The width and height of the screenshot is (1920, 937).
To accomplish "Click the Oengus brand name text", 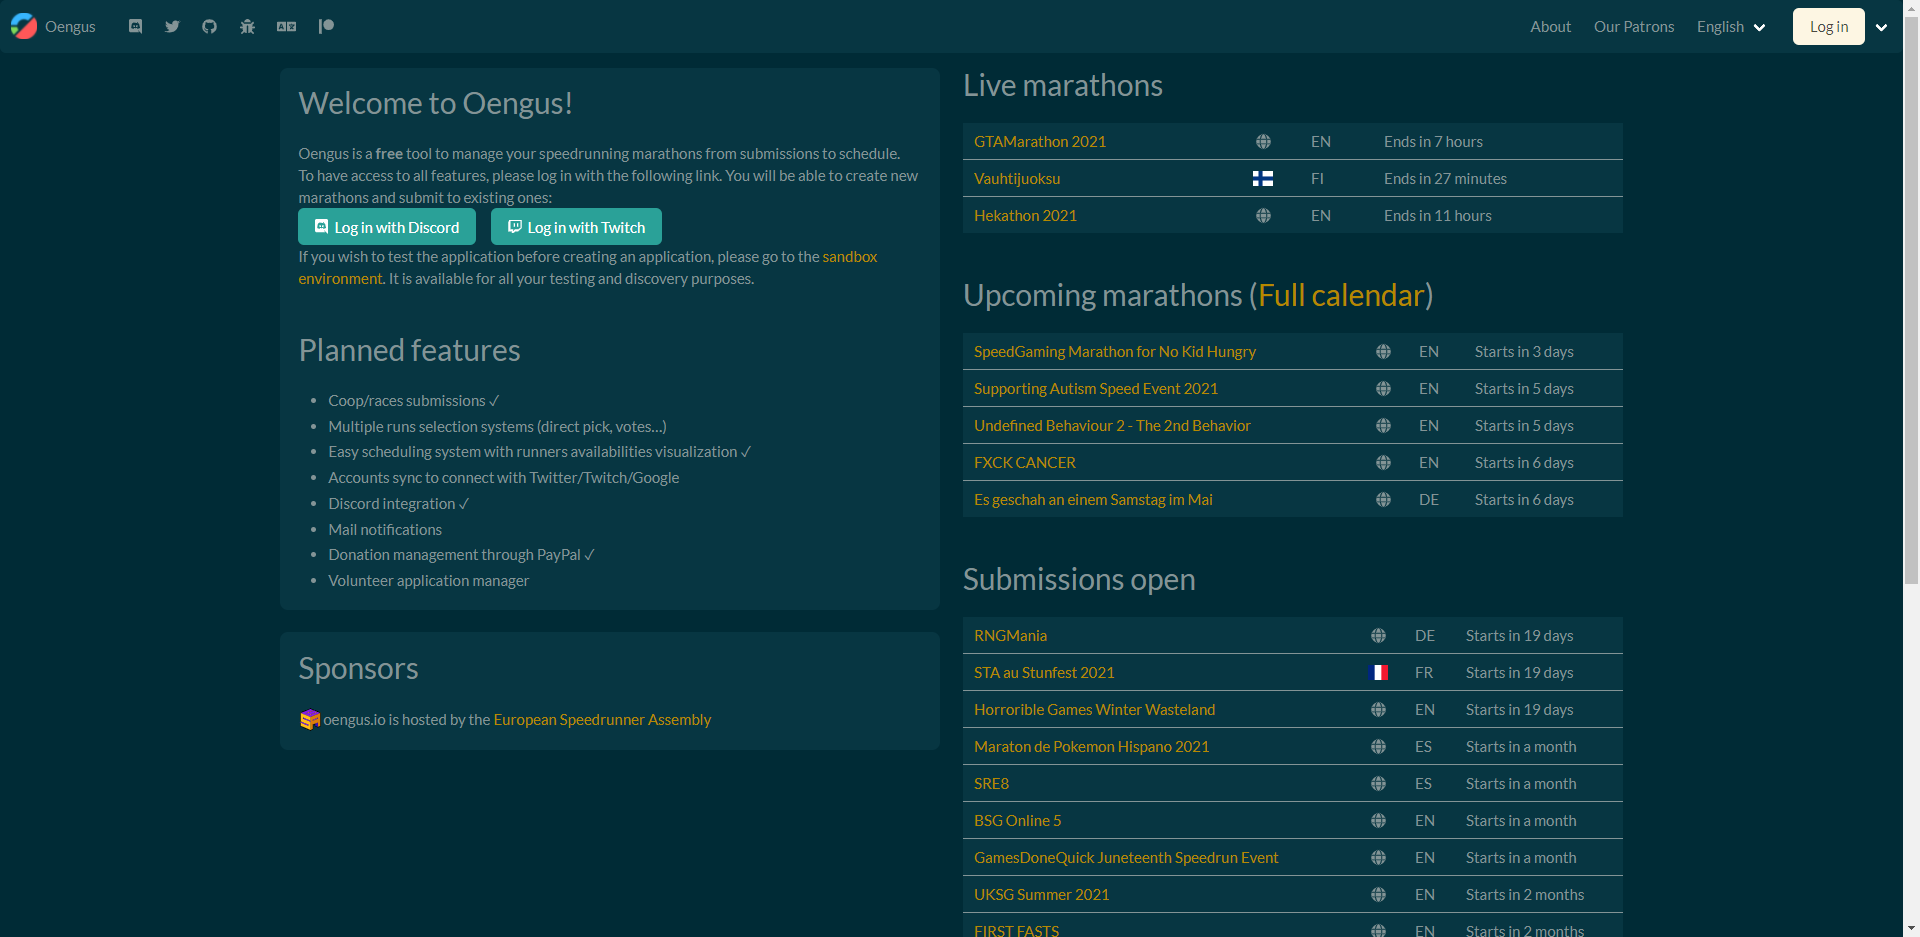I will click(x=70, y=27).
